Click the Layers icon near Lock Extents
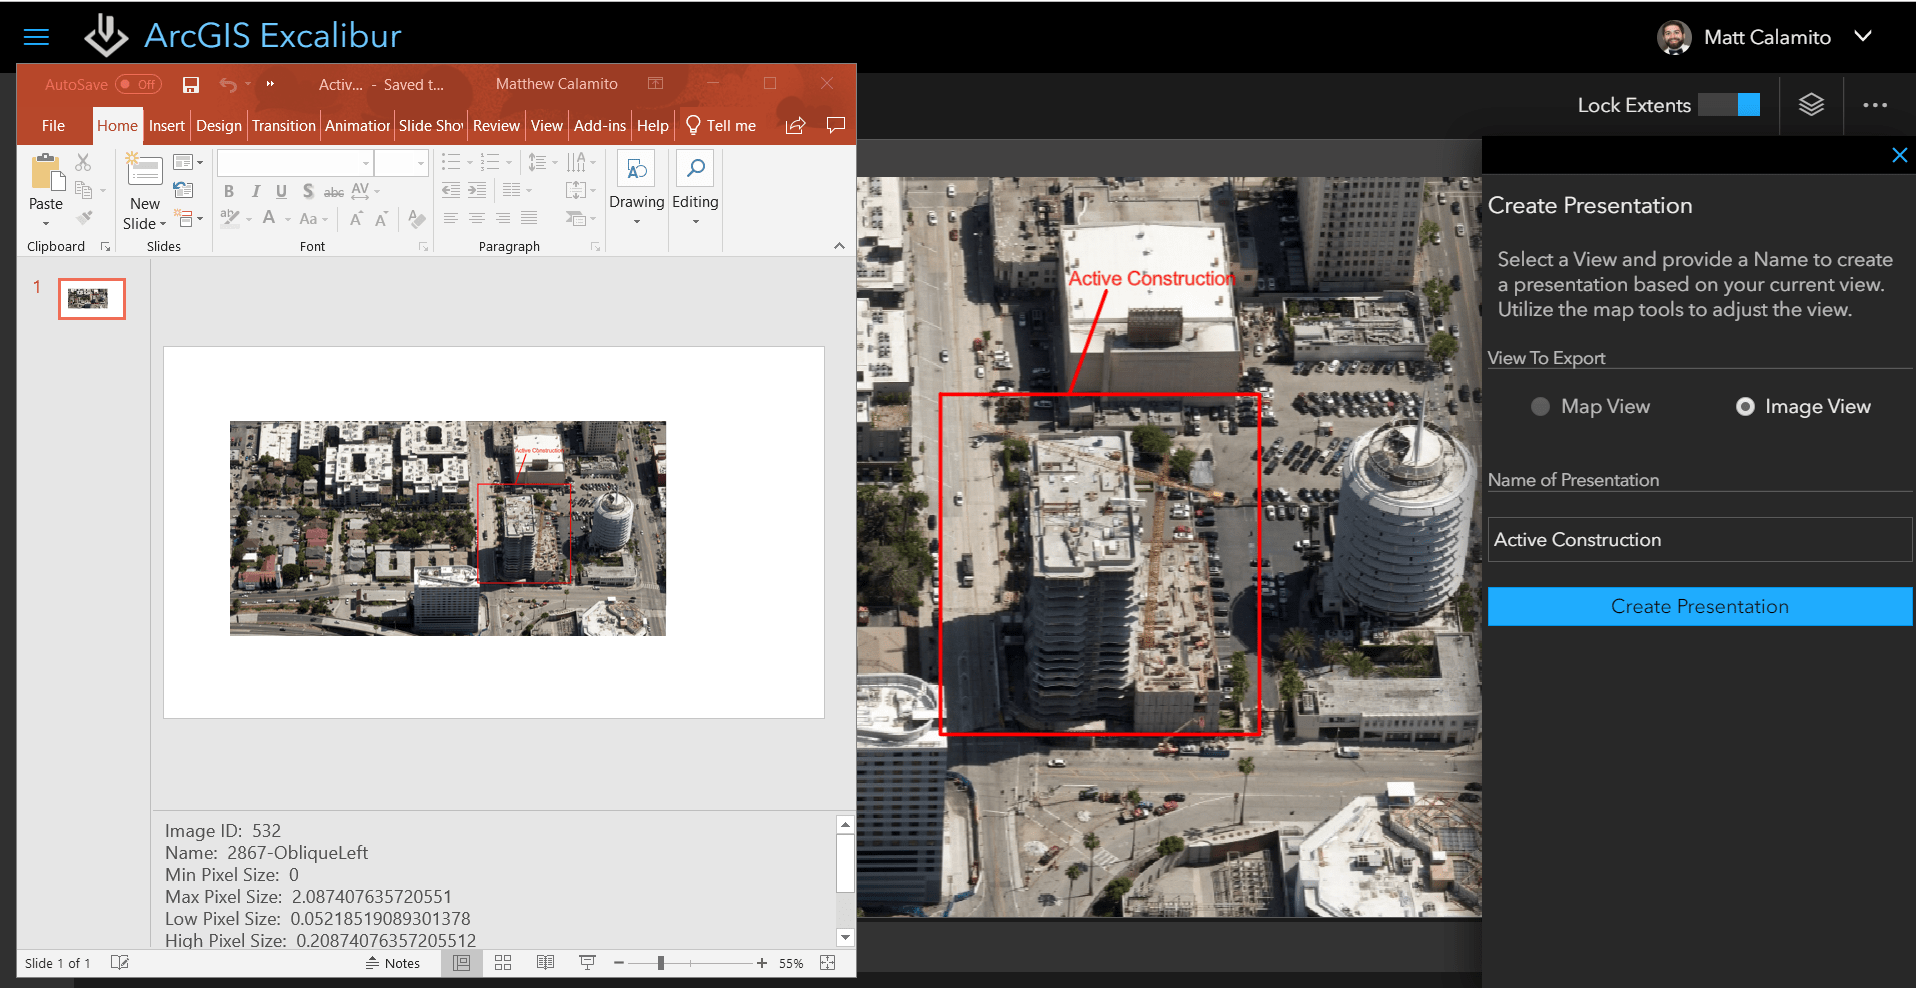 (1811, 105)
